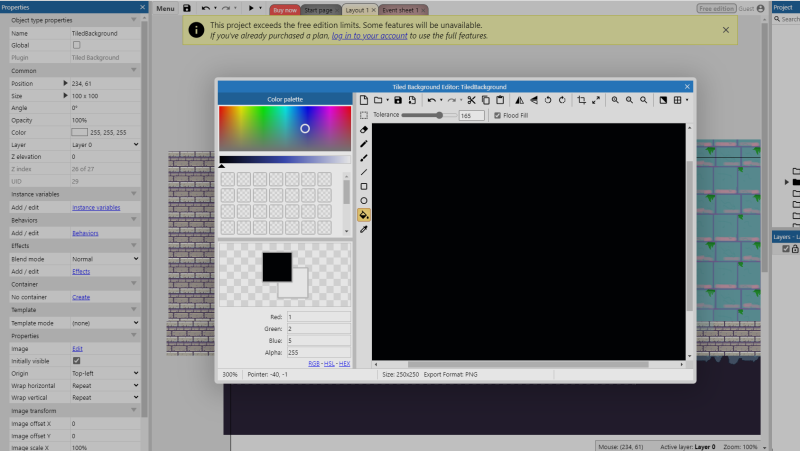Toggle editor background brightness icon

coord(663,100)
